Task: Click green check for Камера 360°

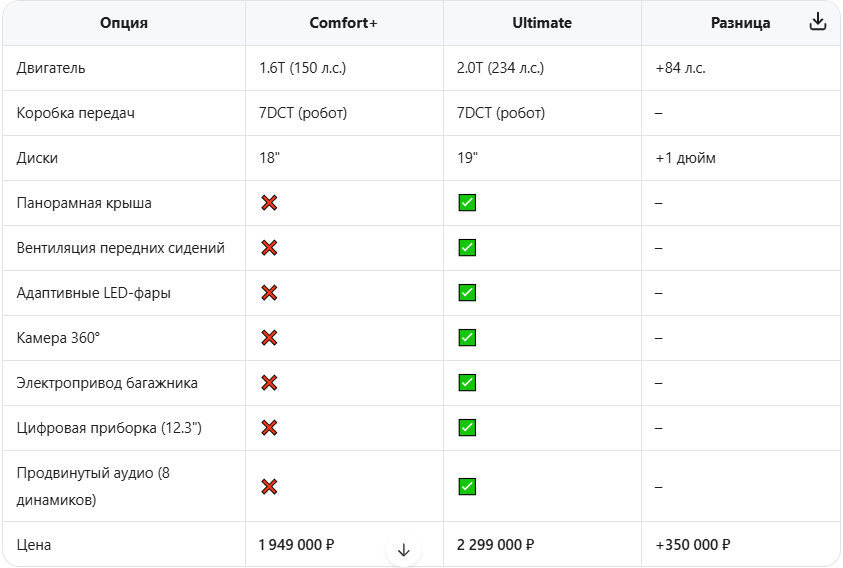Action: pos(467,338)
